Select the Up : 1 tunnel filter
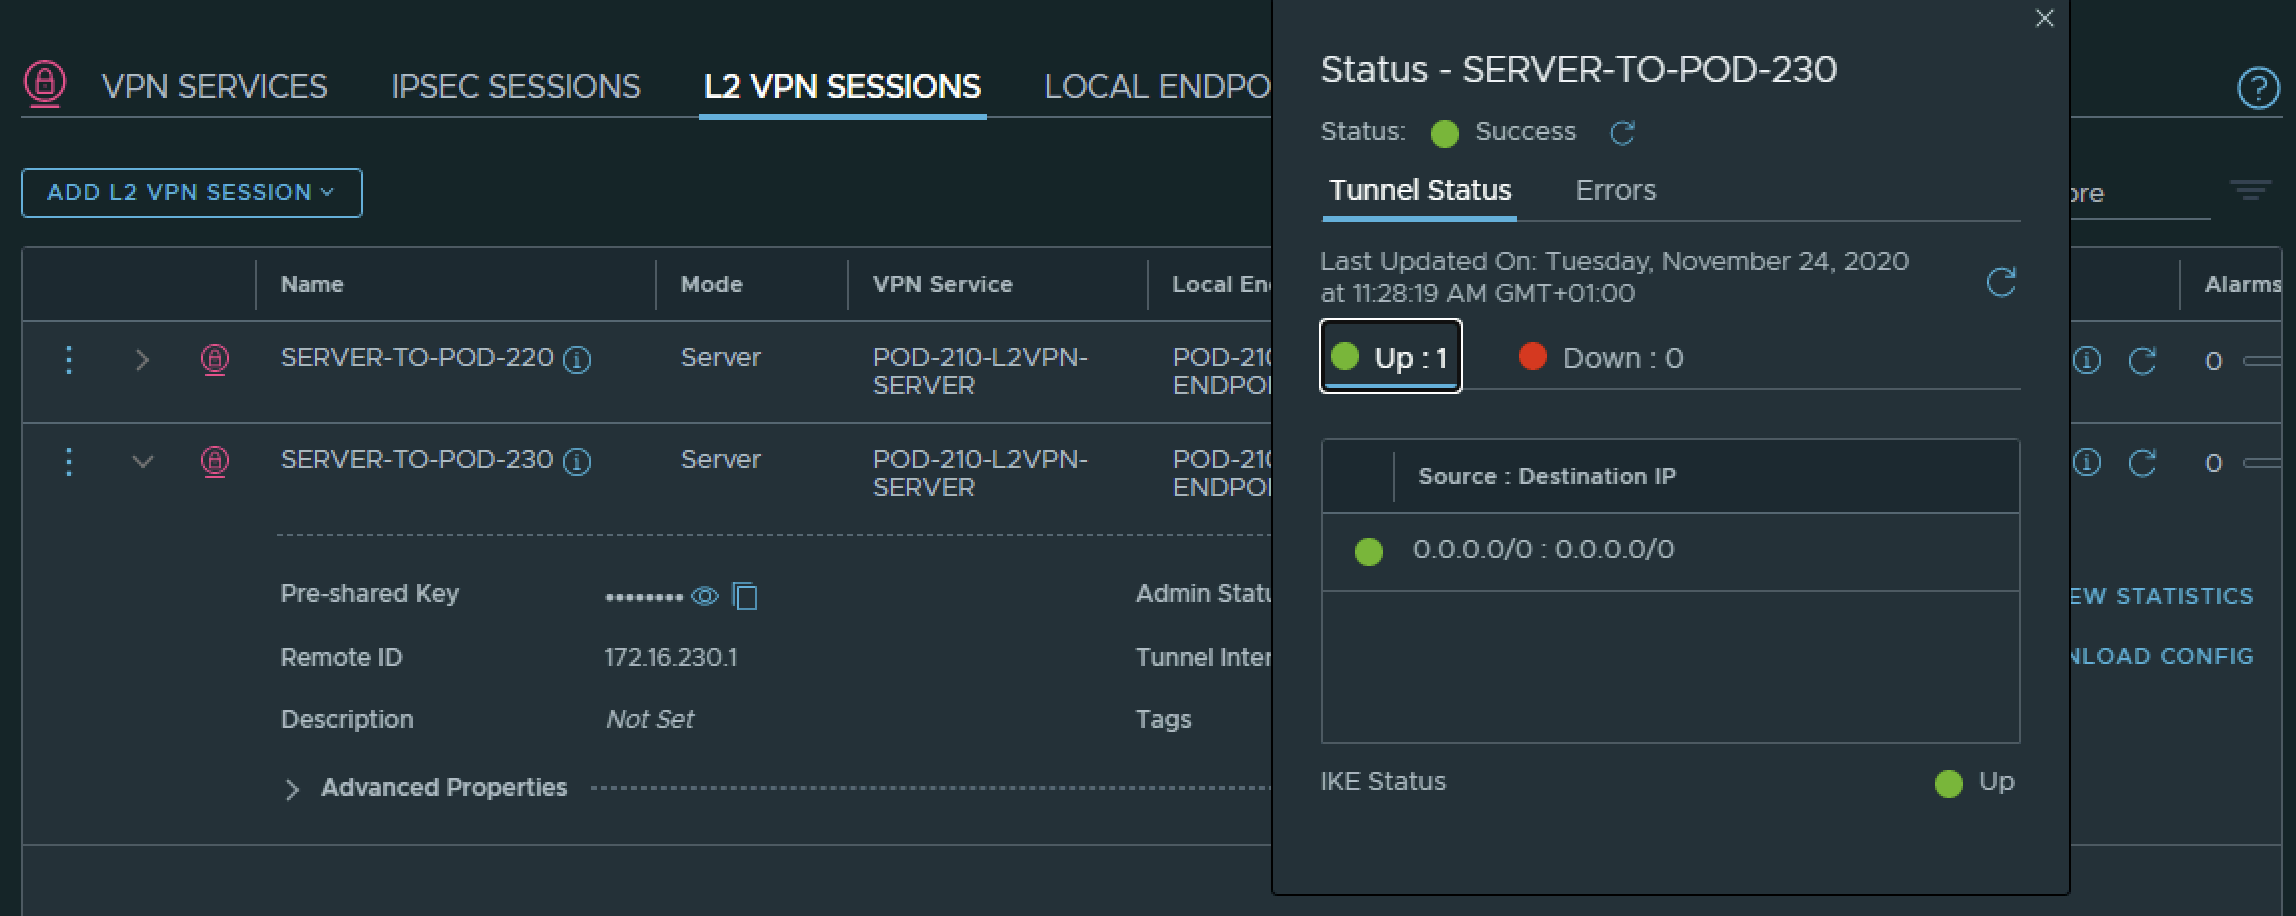 click(1391, 357)
